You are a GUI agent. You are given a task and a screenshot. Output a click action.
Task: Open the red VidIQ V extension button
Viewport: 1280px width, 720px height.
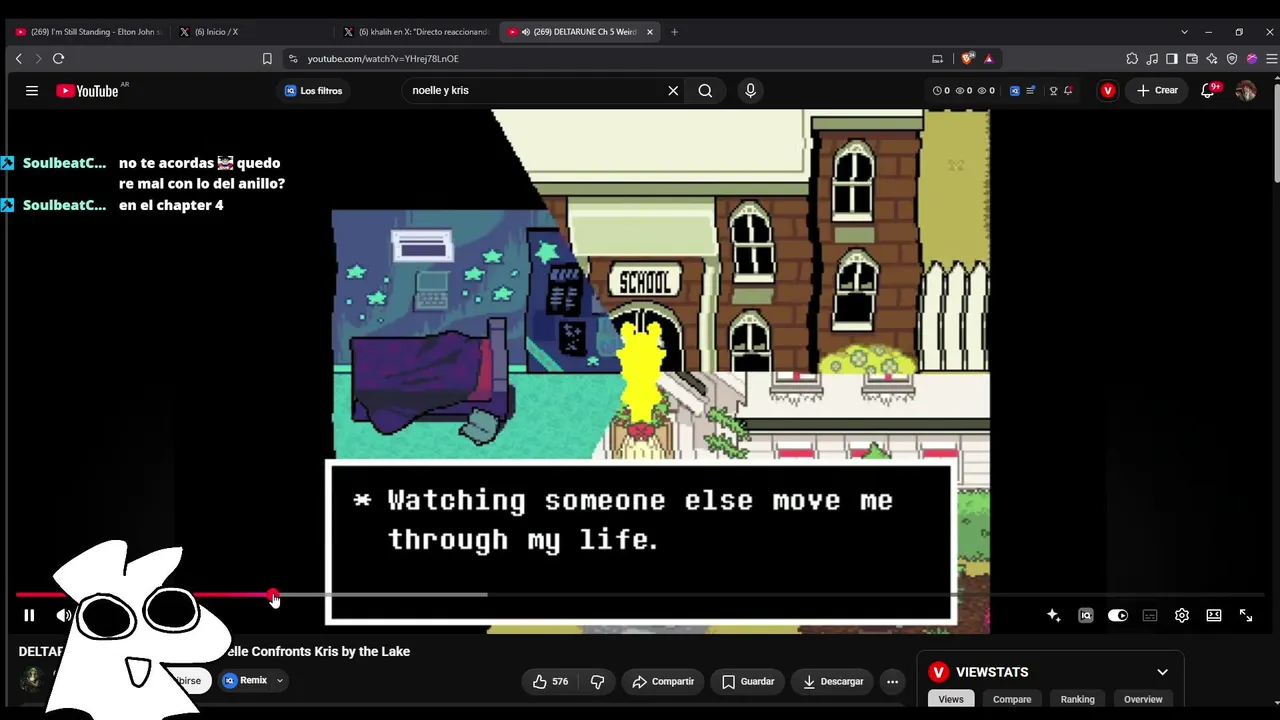point(1107,90)
